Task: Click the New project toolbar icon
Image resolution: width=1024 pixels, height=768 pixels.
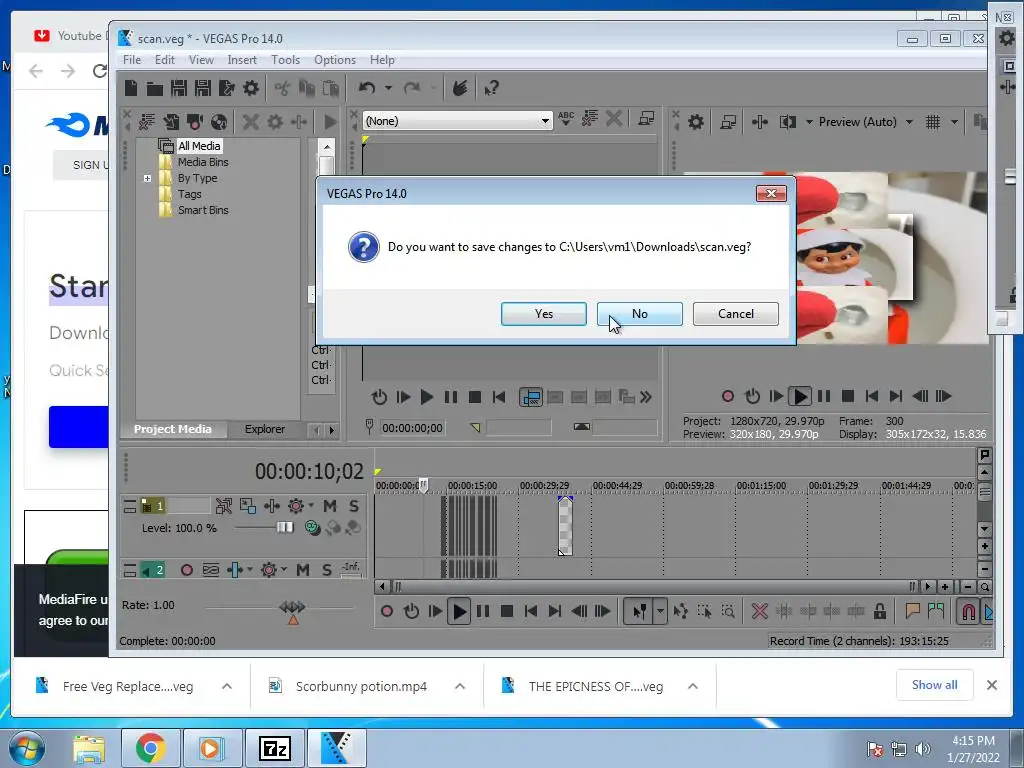Action: coord(131,88)
